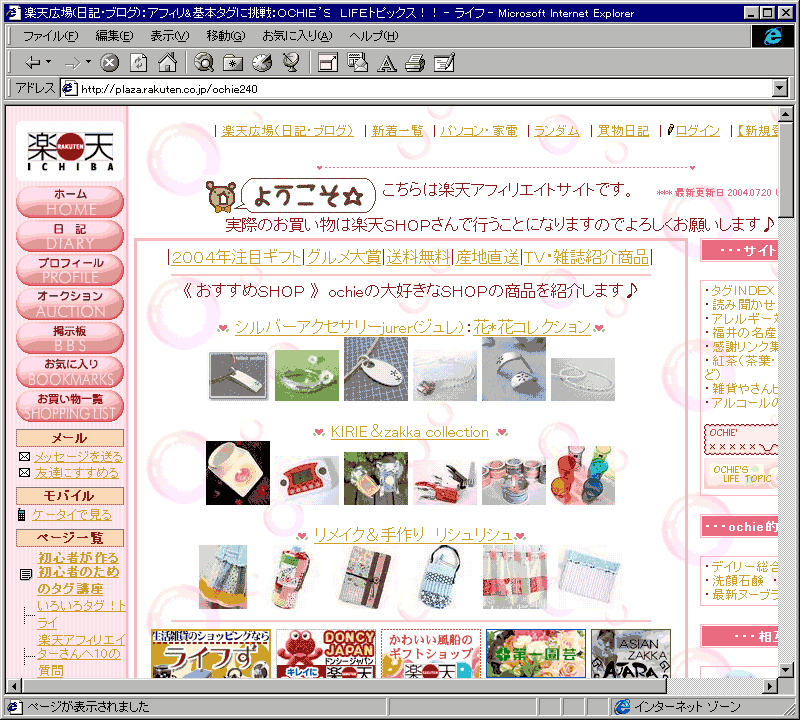This screenshot has height=720, width=800.
Task: Click the ライフ生活雑貨 banner
Action: coord(211,654)
